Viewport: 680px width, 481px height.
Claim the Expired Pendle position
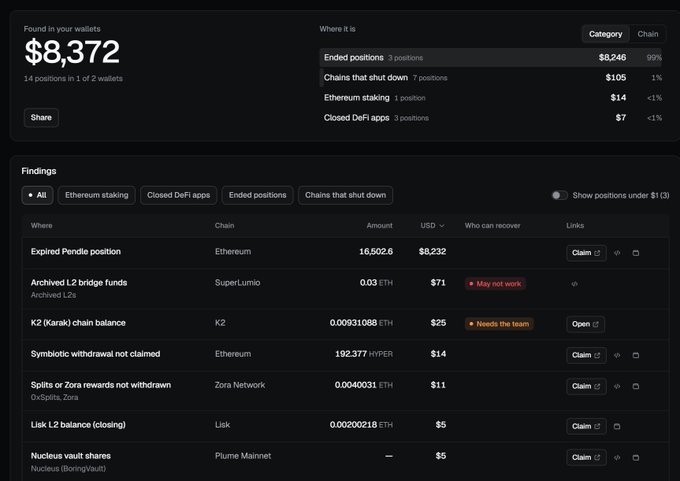586,253
